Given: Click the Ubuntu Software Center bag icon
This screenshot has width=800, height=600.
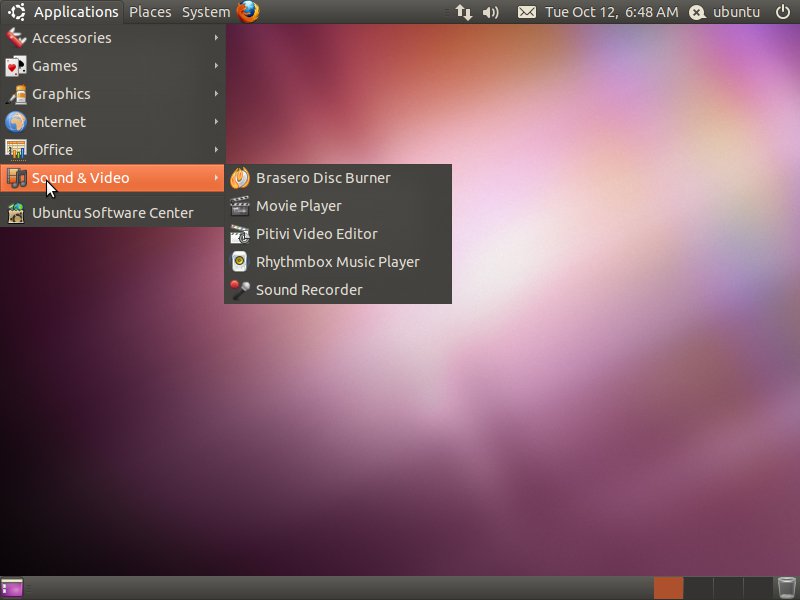Looking at the screenshot, I should (16, 213).
